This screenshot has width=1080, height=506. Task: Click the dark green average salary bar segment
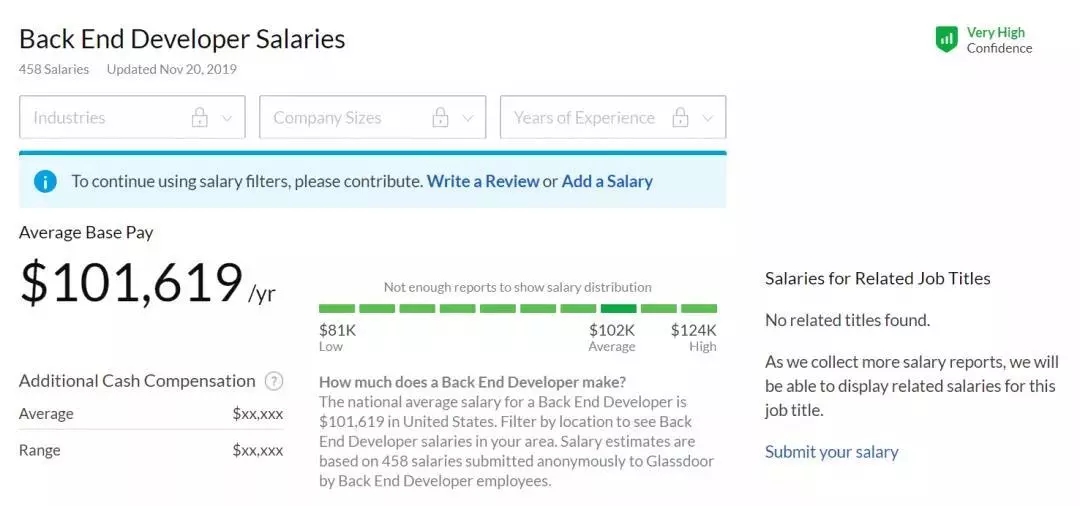(619, 308)
